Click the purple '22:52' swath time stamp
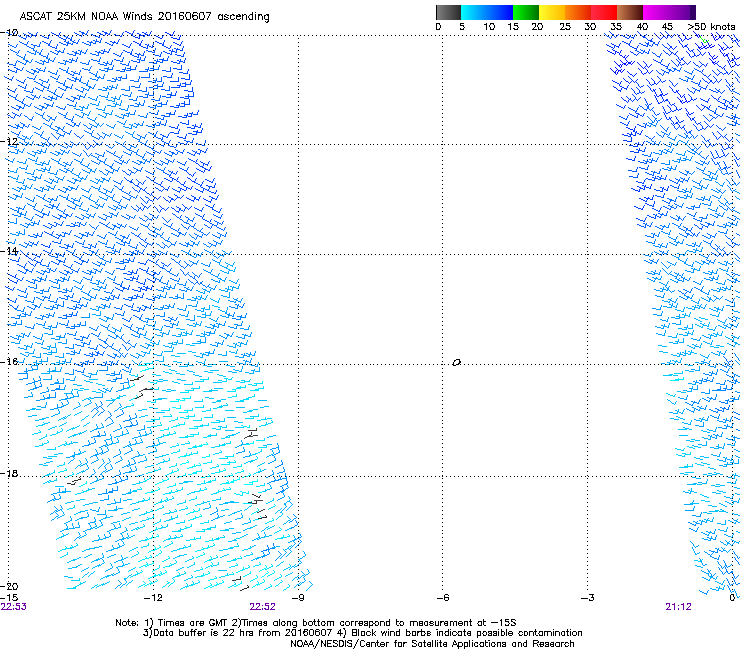 pyautogui.click(x=262, y=607)
